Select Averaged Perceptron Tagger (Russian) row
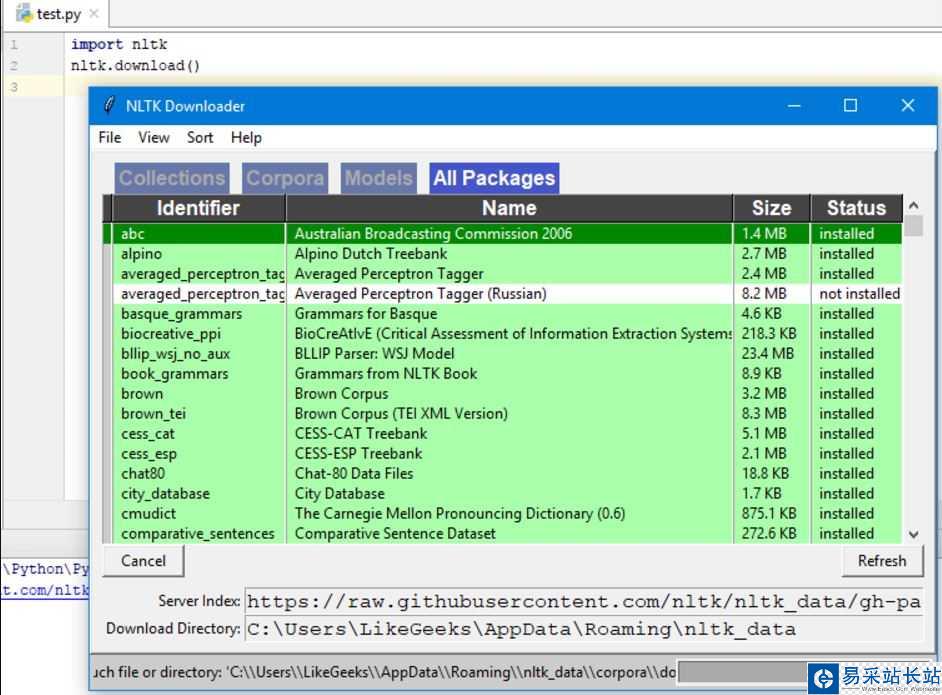 click(502, 294)
